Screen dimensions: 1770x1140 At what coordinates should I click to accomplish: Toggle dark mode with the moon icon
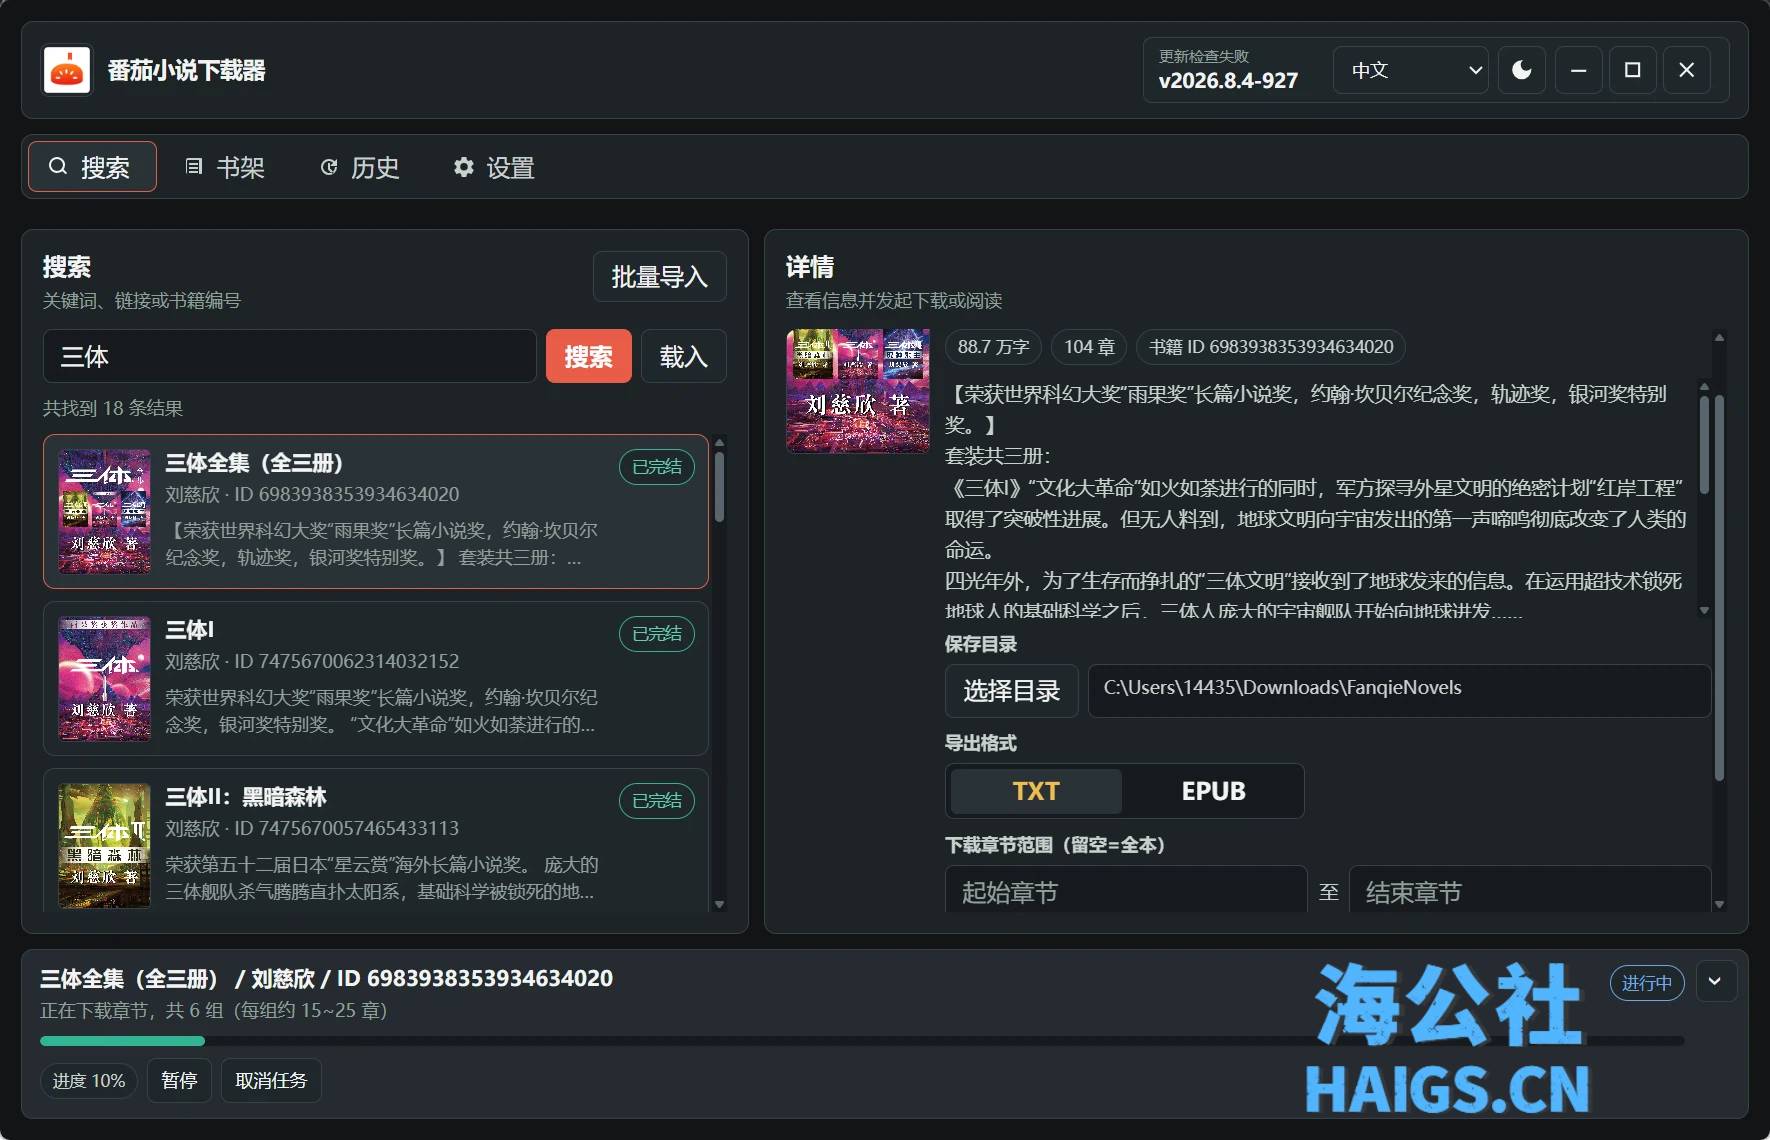tap(1522, 70)
